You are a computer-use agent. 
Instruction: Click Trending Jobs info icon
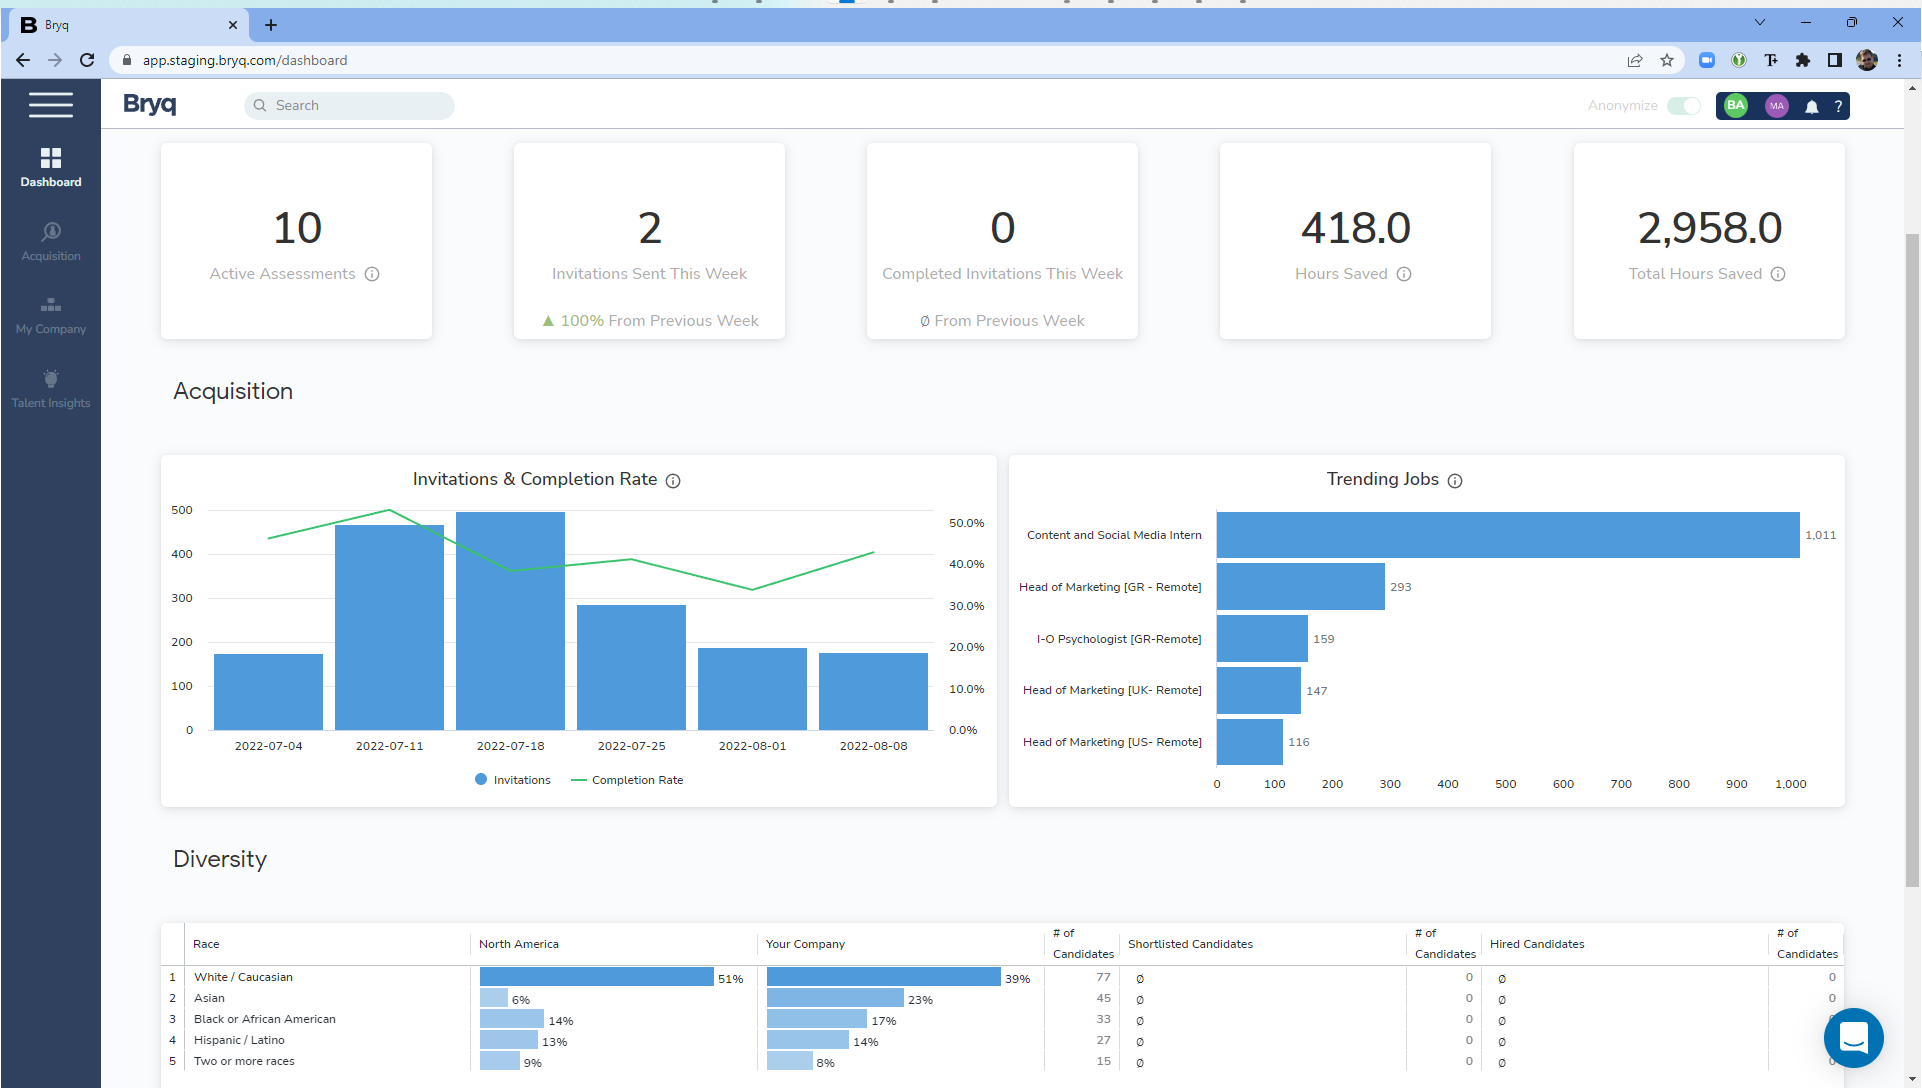tap(1455, 481)
